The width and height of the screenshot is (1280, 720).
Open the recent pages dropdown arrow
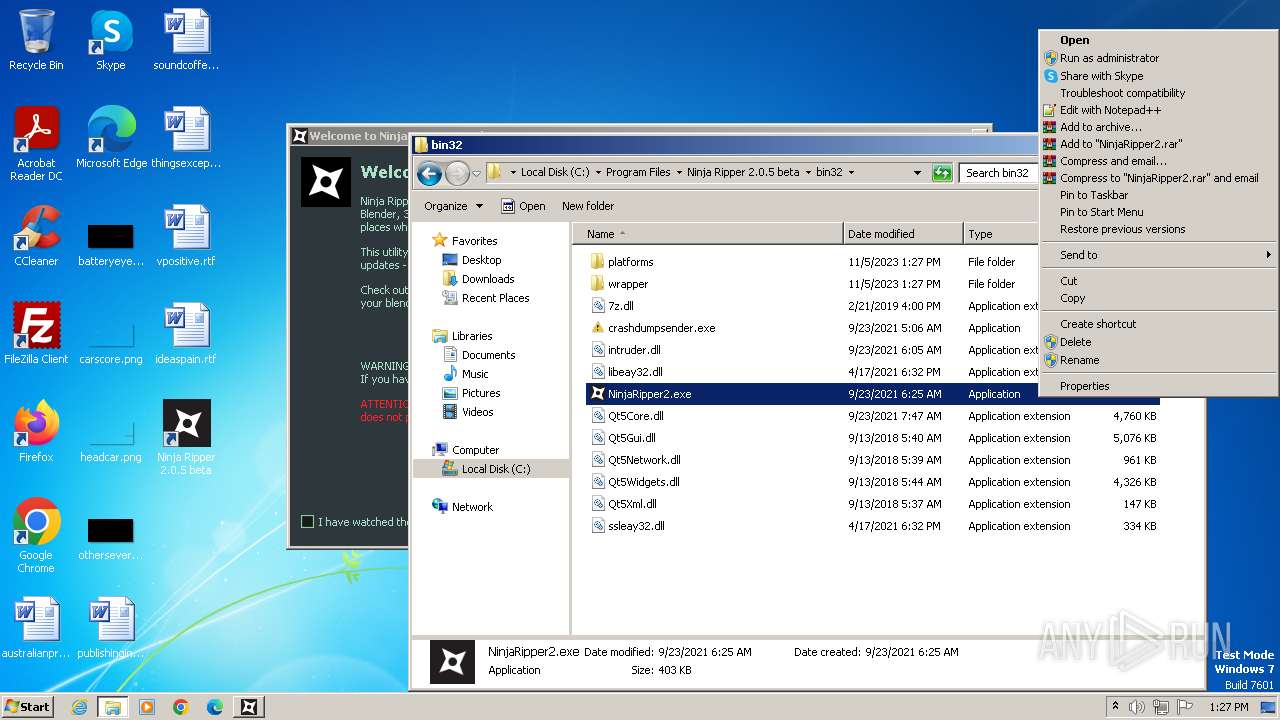(x=476, y=173)
